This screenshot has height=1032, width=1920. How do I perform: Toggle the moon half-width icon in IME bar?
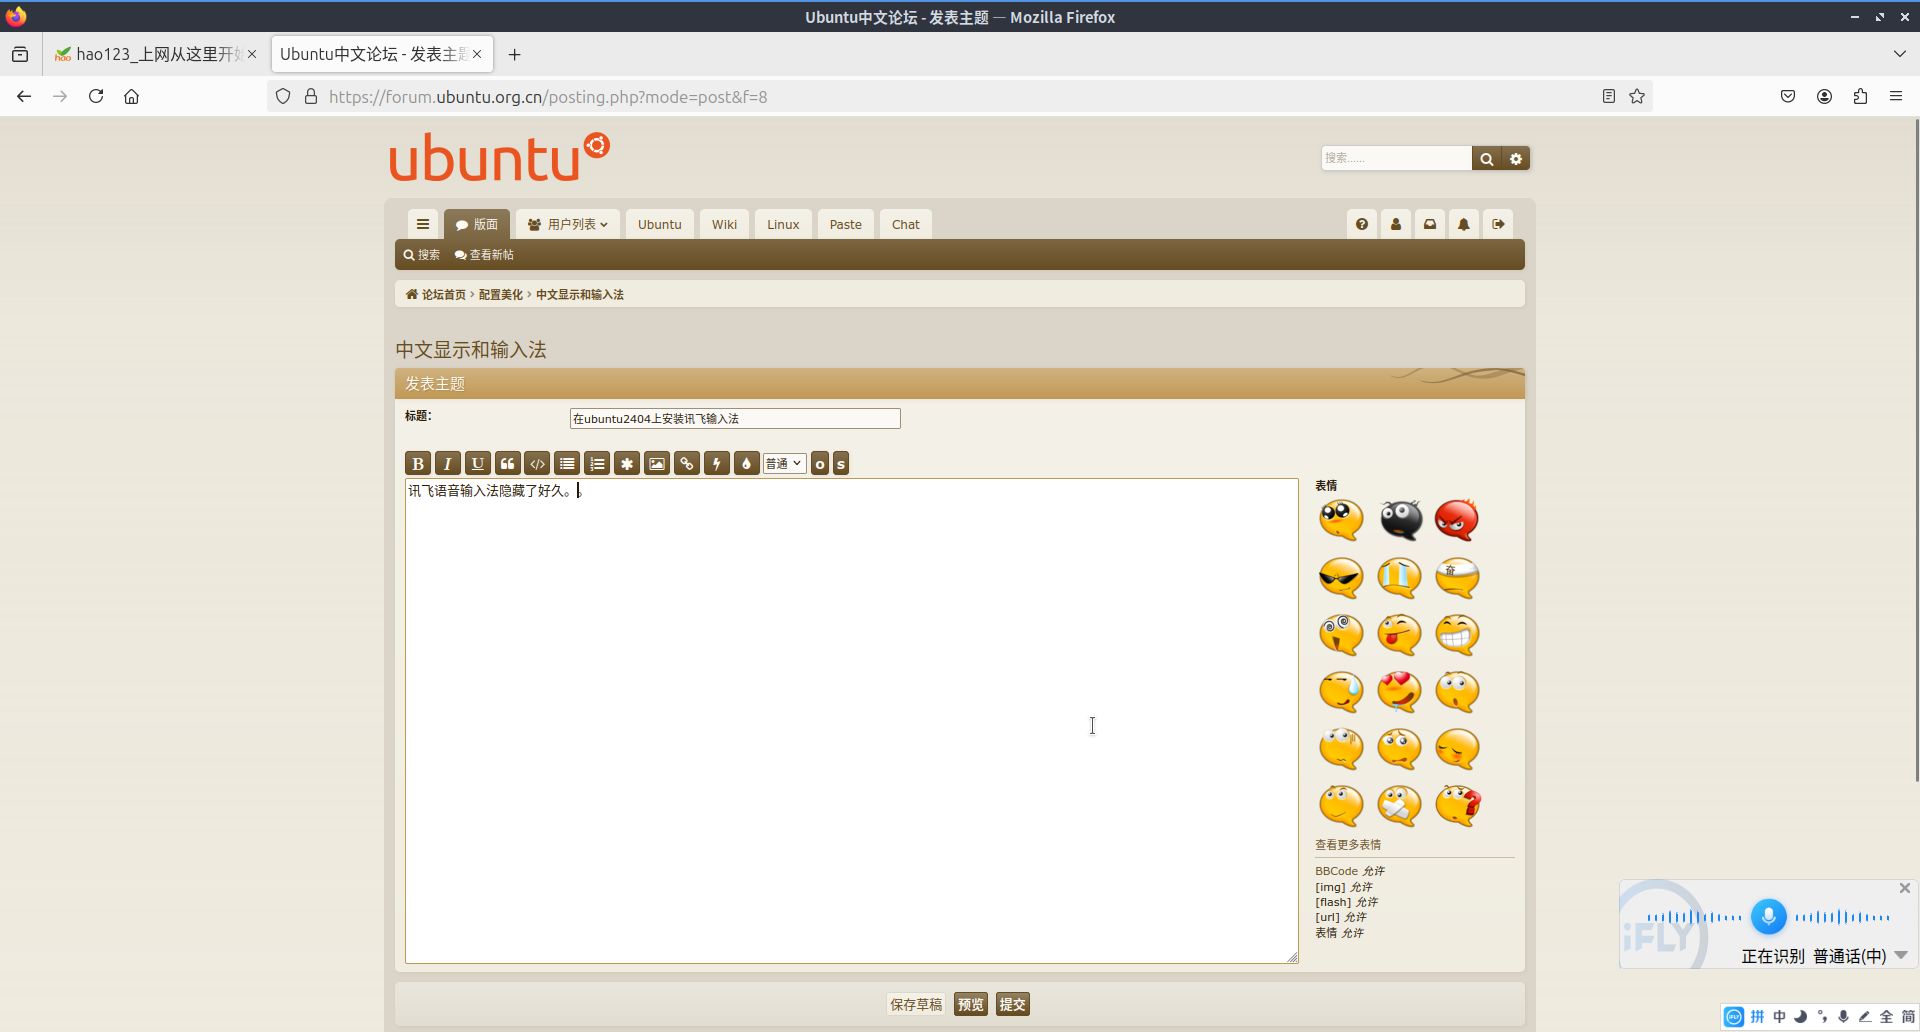point(1800,1017)
